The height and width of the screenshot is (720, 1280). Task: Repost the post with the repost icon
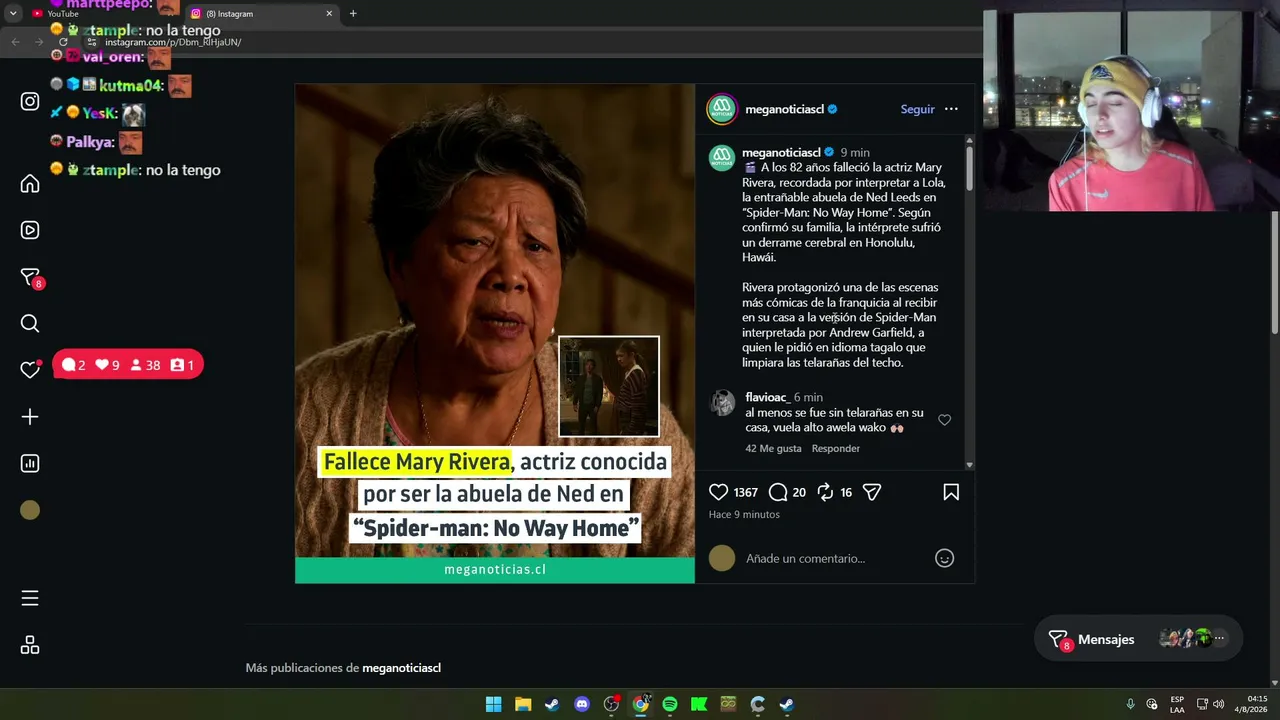(x=825, y=492)
